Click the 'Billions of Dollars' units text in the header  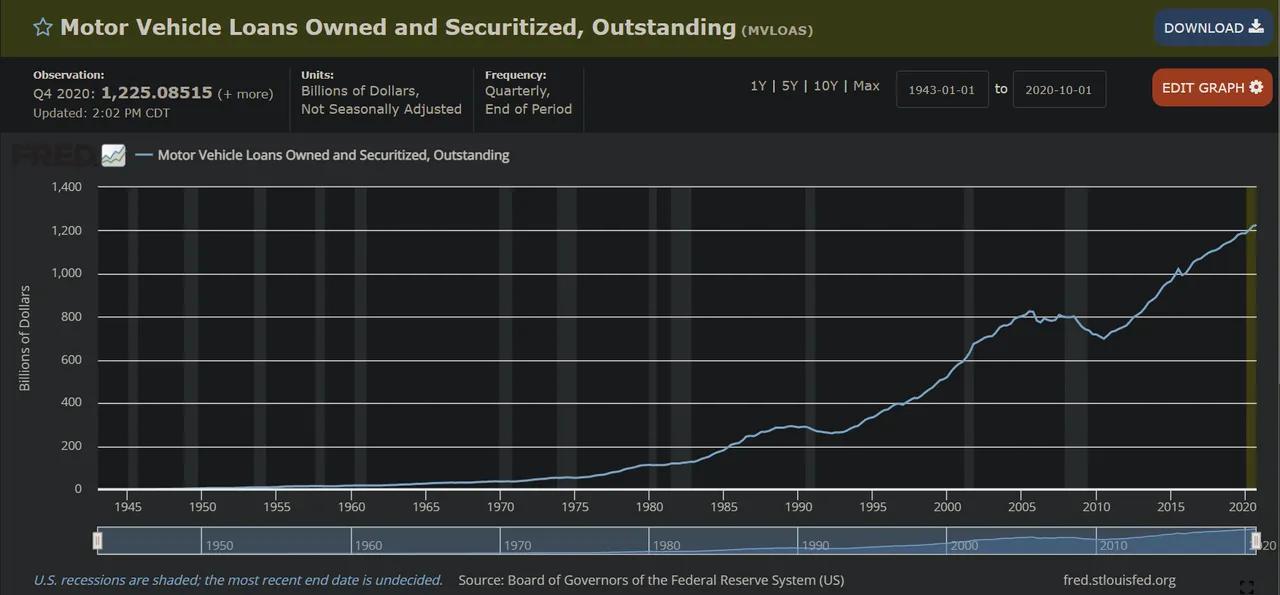360,91
